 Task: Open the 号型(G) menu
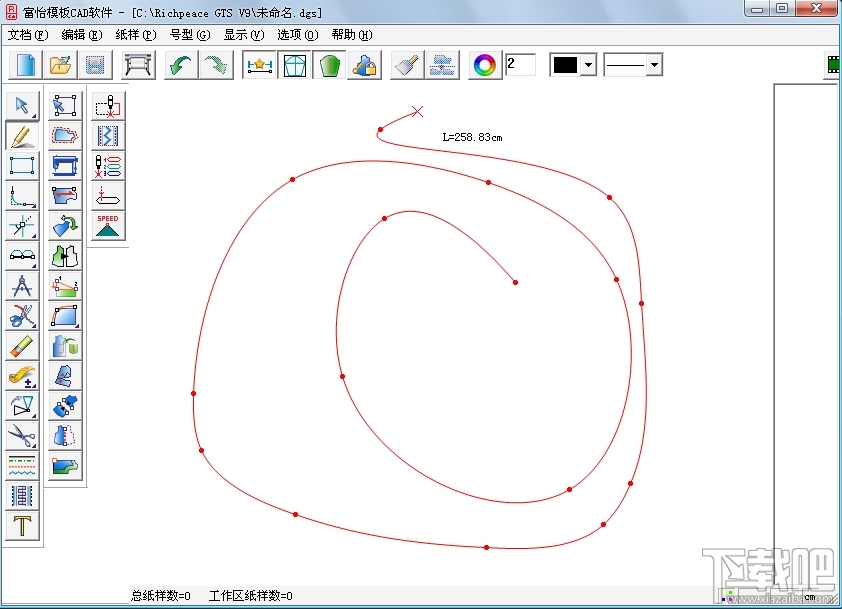[190, 35]
